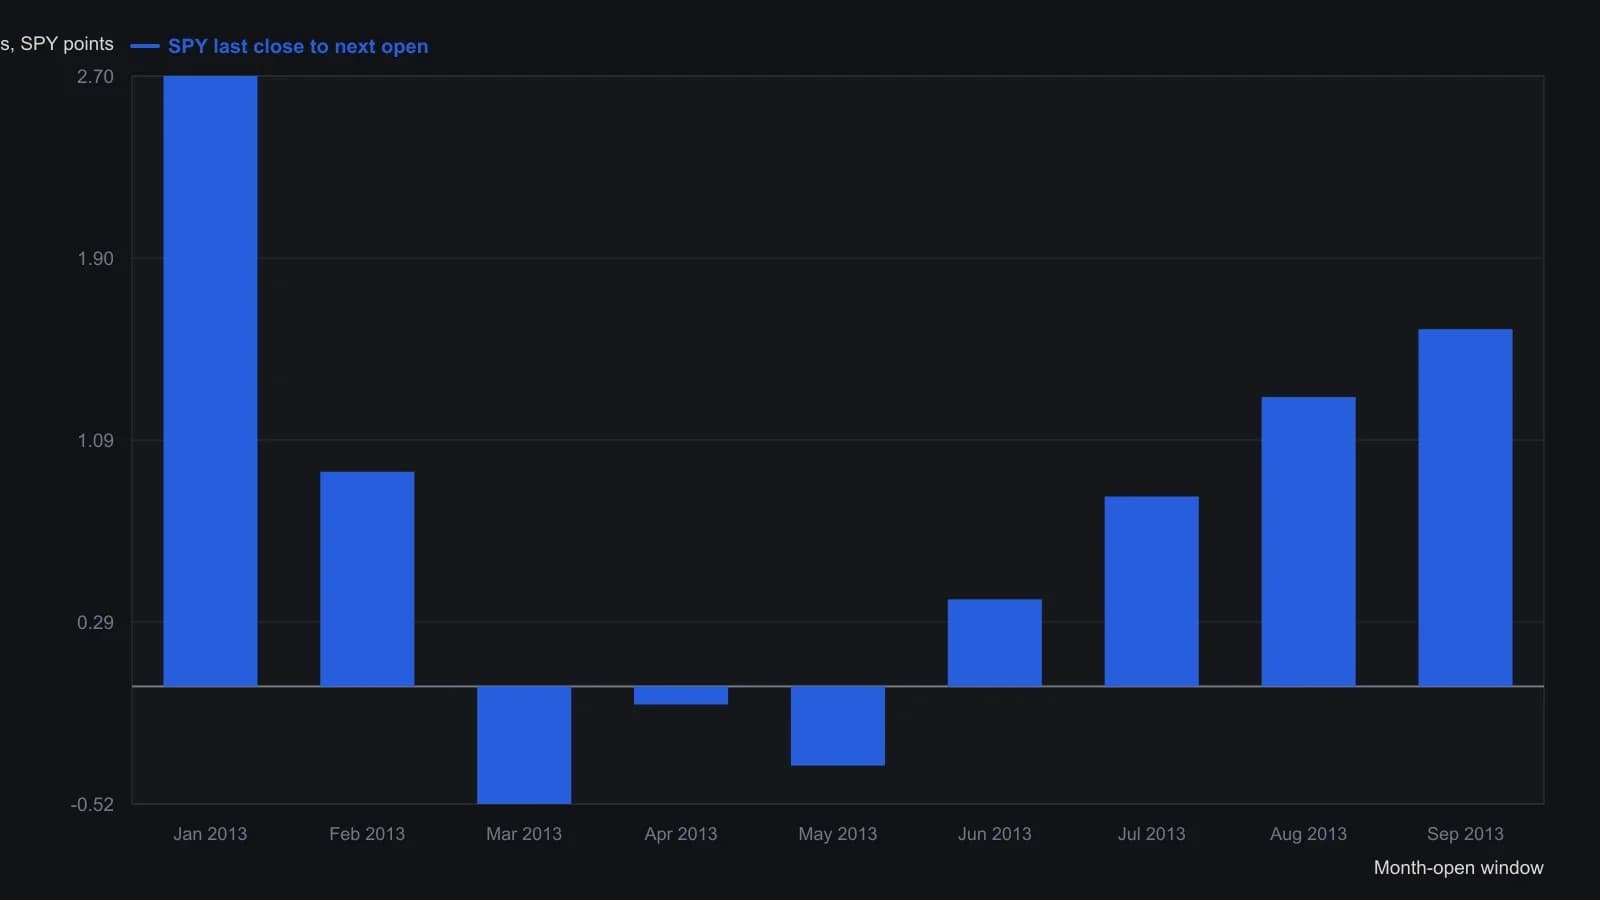This screenshot has width=1600, height=900.
Task: Click the -0.52 y-axis value
Action: (92, 805)
